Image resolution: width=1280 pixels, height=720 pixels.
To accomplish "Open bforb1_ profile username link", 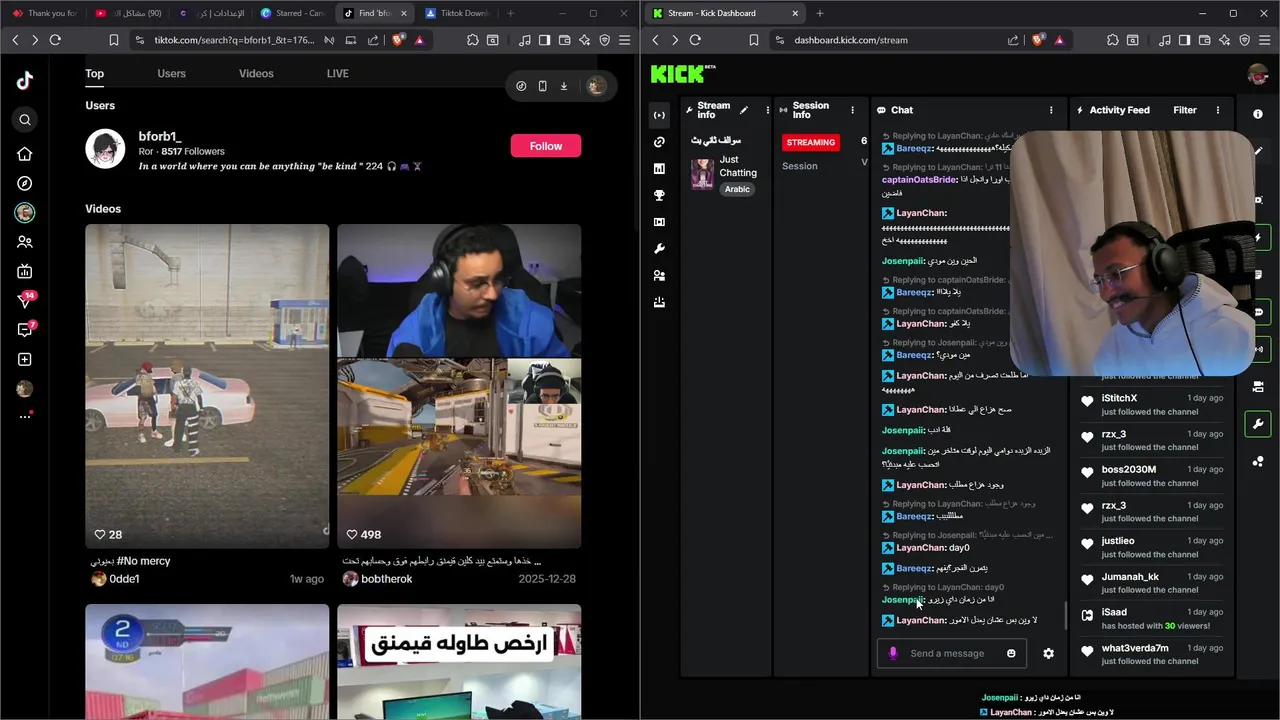I will (x=160, y=136).
